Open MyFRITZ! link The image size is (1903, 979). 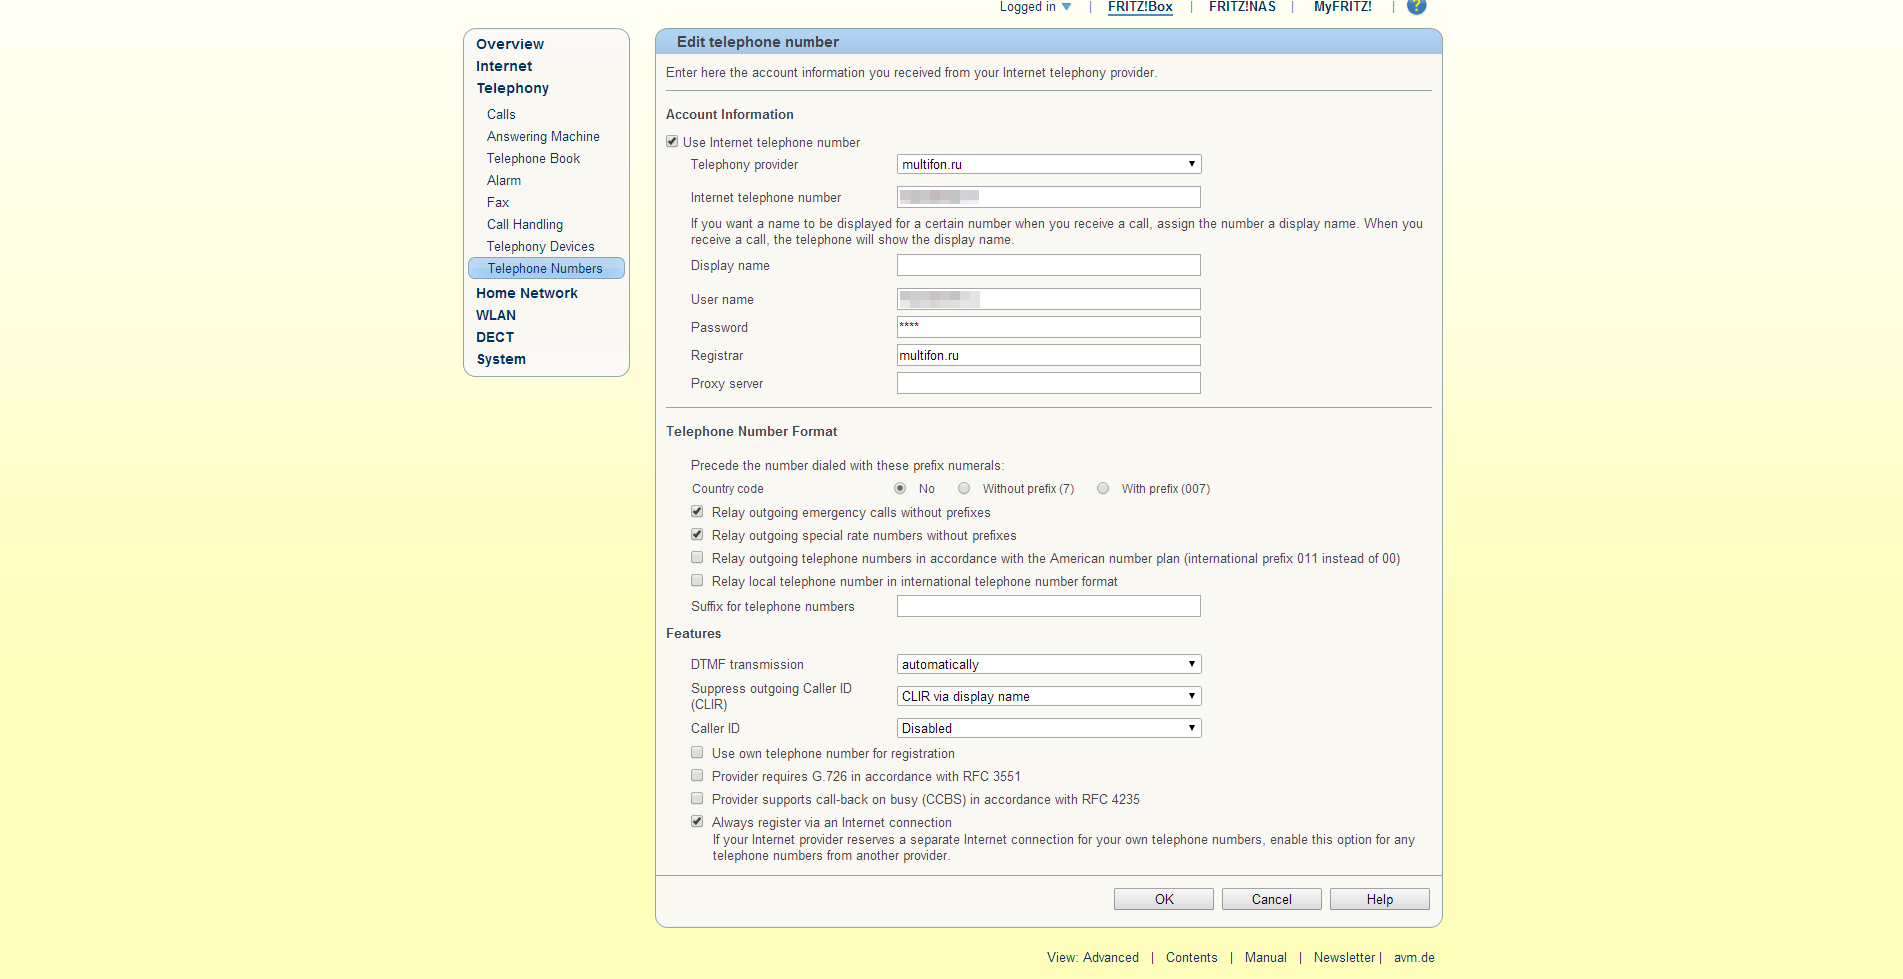click(1342, 7)
